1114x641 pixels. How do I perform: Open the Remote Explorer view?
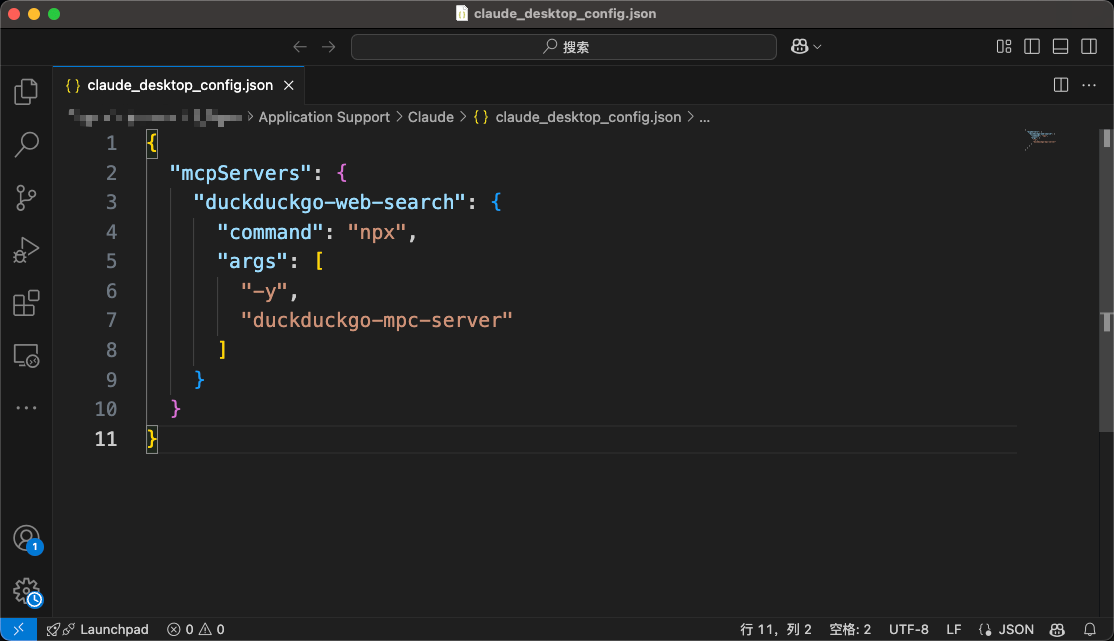pos(26,356)
